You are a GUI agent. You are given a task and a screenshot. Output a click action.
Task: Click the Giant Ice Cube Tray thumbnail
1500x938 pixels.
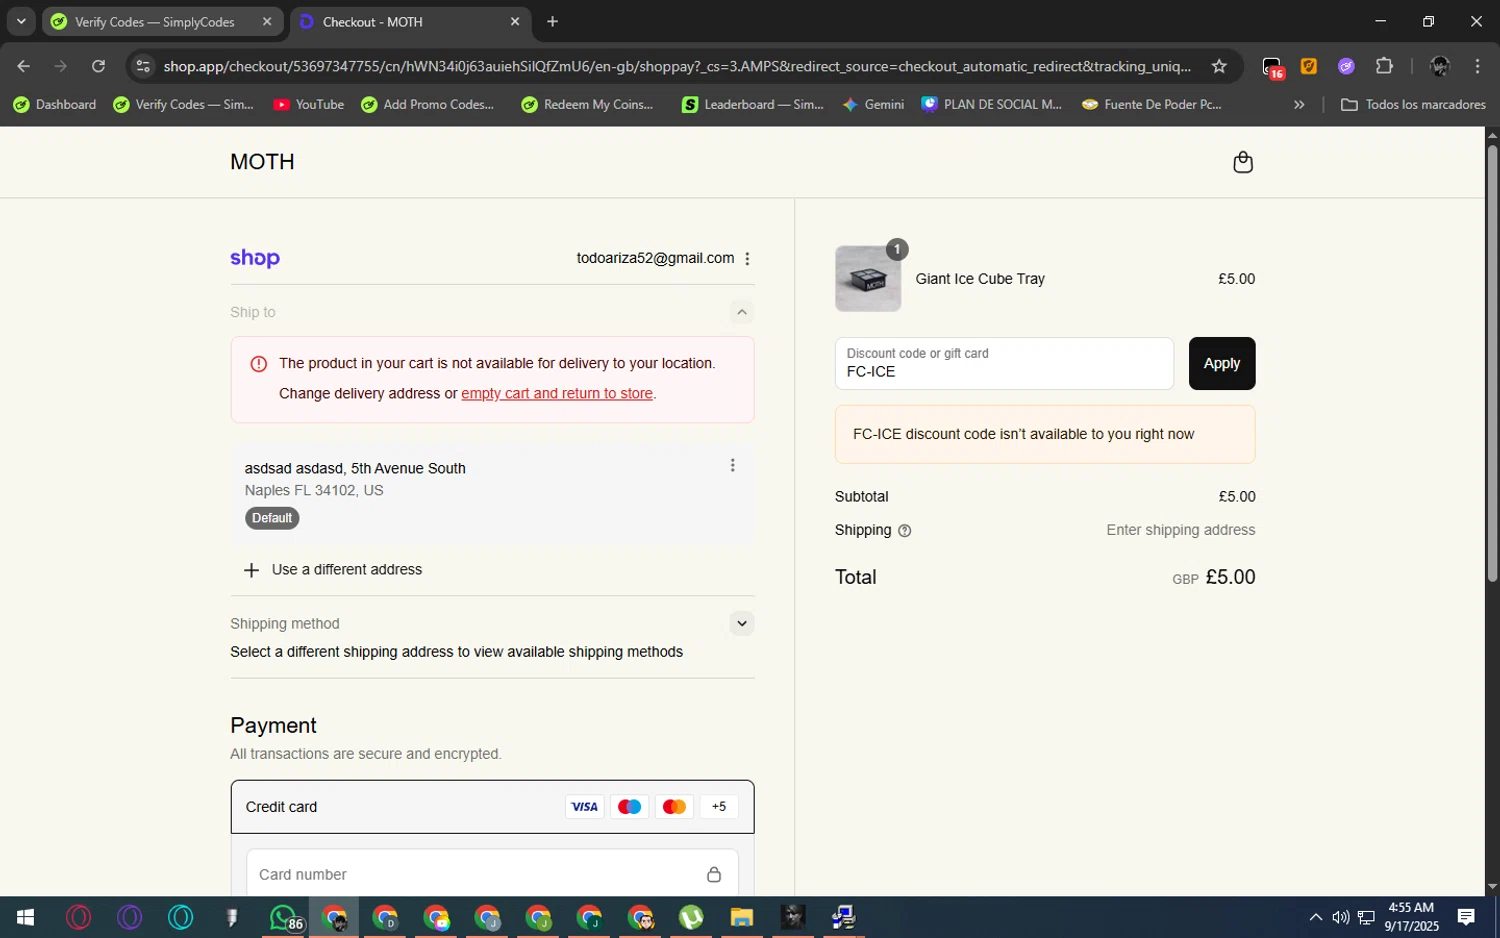point(868,279)
